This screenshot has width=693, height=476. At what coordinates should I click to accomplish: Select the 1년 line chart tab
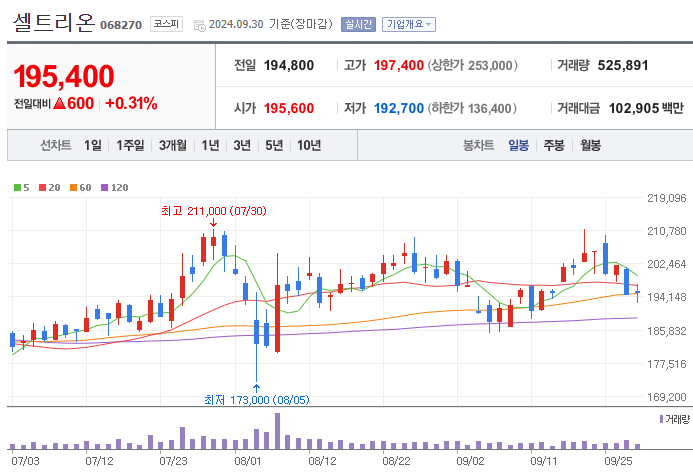click(210, 145)
